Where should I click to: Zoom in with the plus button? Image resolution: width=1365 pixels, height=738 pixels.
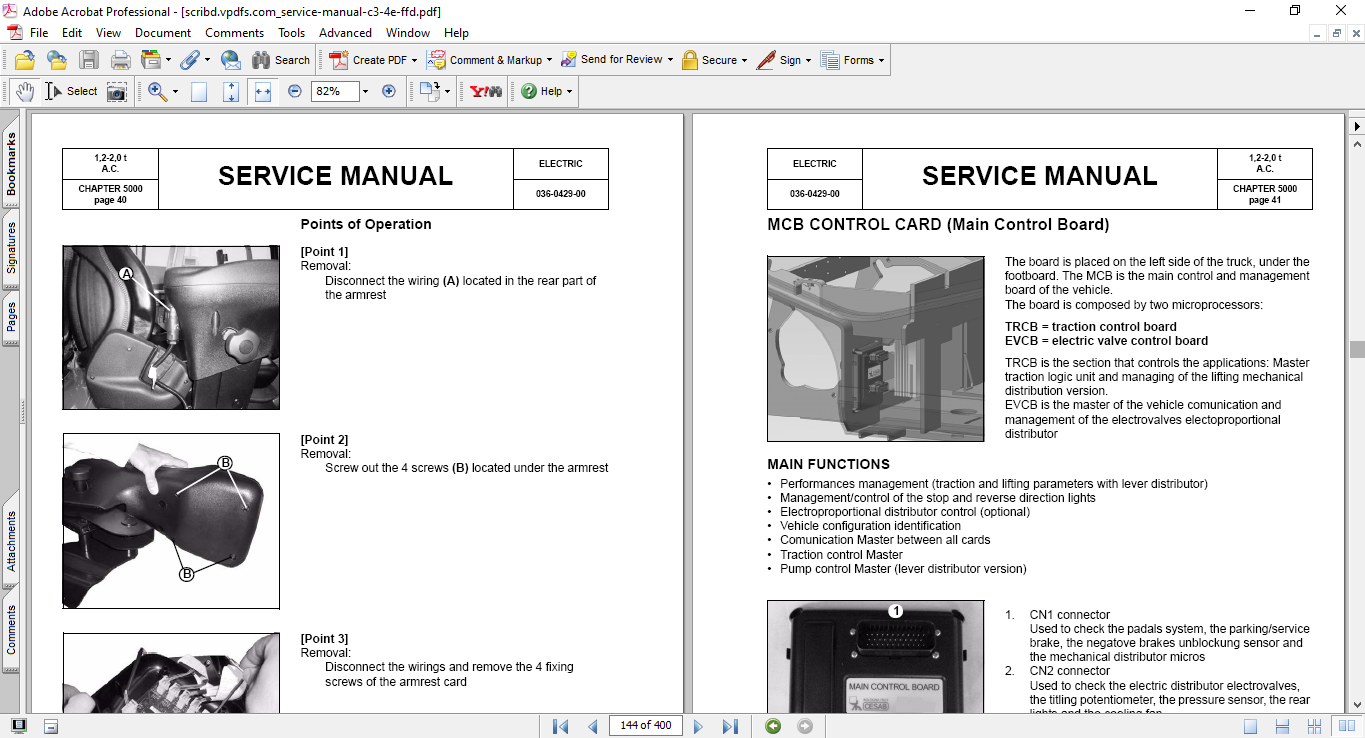coord(389,91)
